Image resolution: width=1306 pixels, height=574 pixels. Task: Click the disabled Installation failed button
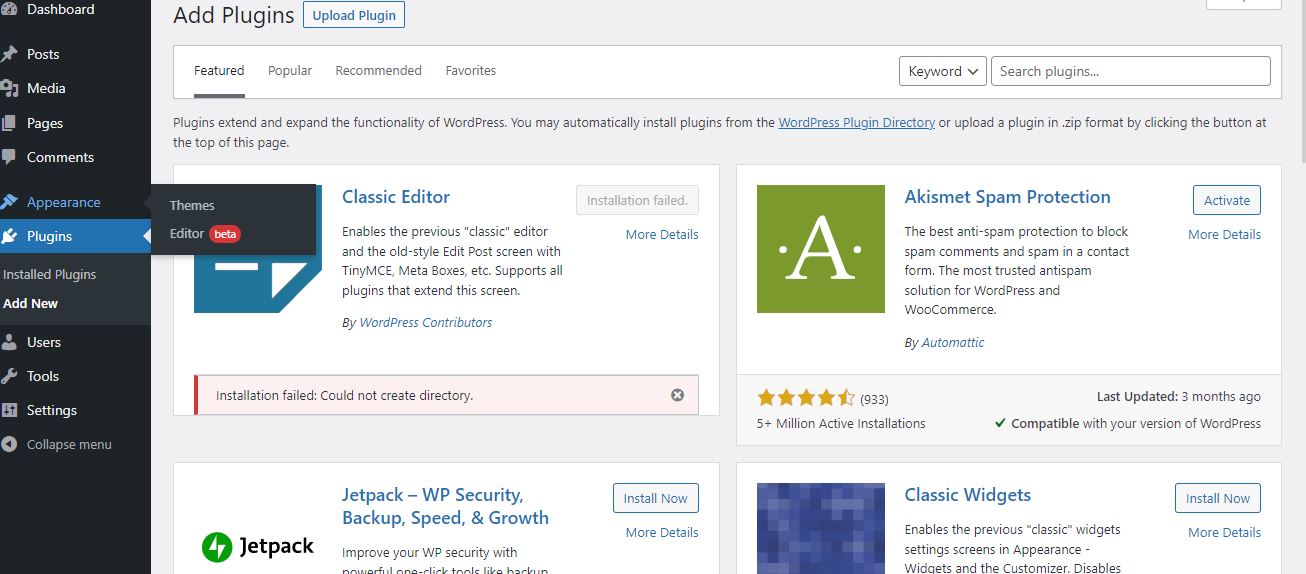(637, 200)
